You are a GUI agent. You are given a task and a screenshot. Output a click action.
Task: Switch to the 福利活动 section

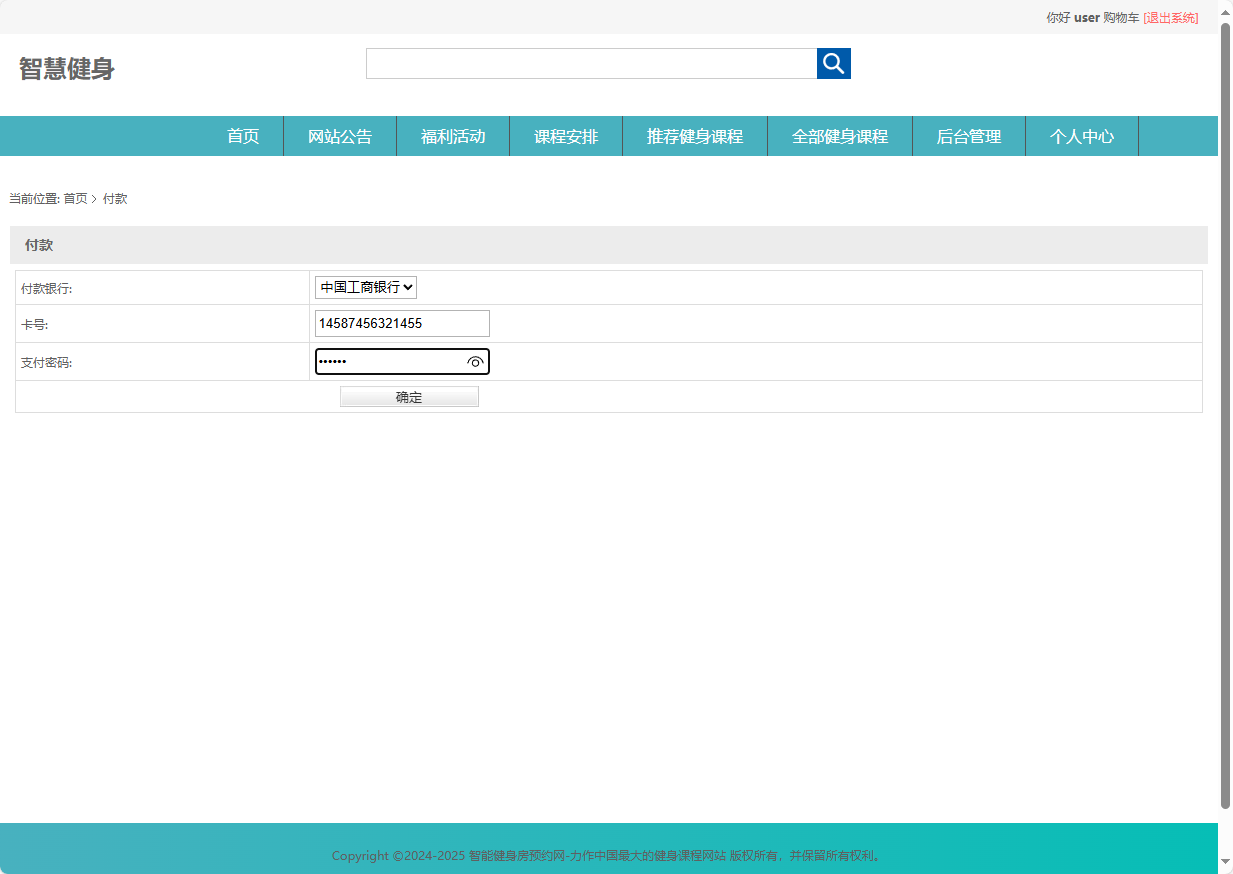[452, 136]
